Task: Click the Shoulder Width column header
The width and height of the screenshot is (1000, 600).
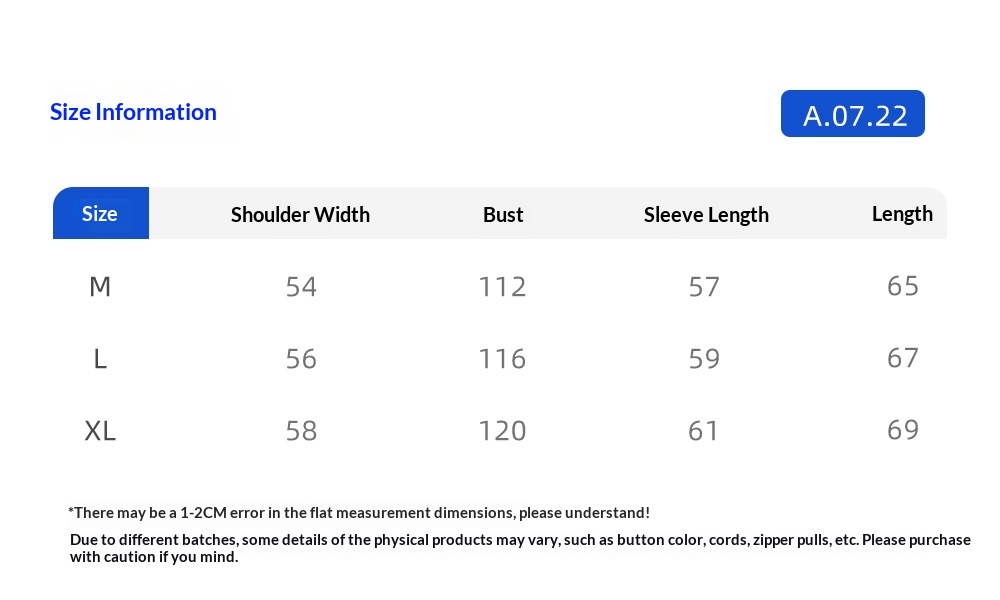Action: click(x=300, y=214)
